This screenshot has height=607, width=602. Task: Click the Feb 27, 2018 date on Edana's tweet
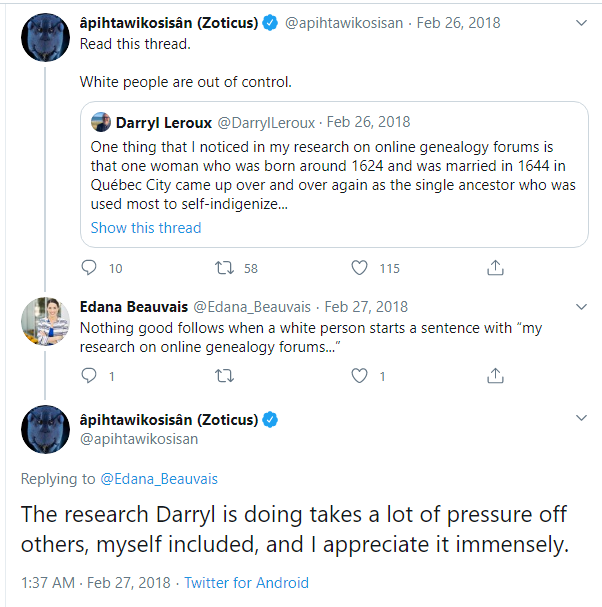click(x=366, y=307)
